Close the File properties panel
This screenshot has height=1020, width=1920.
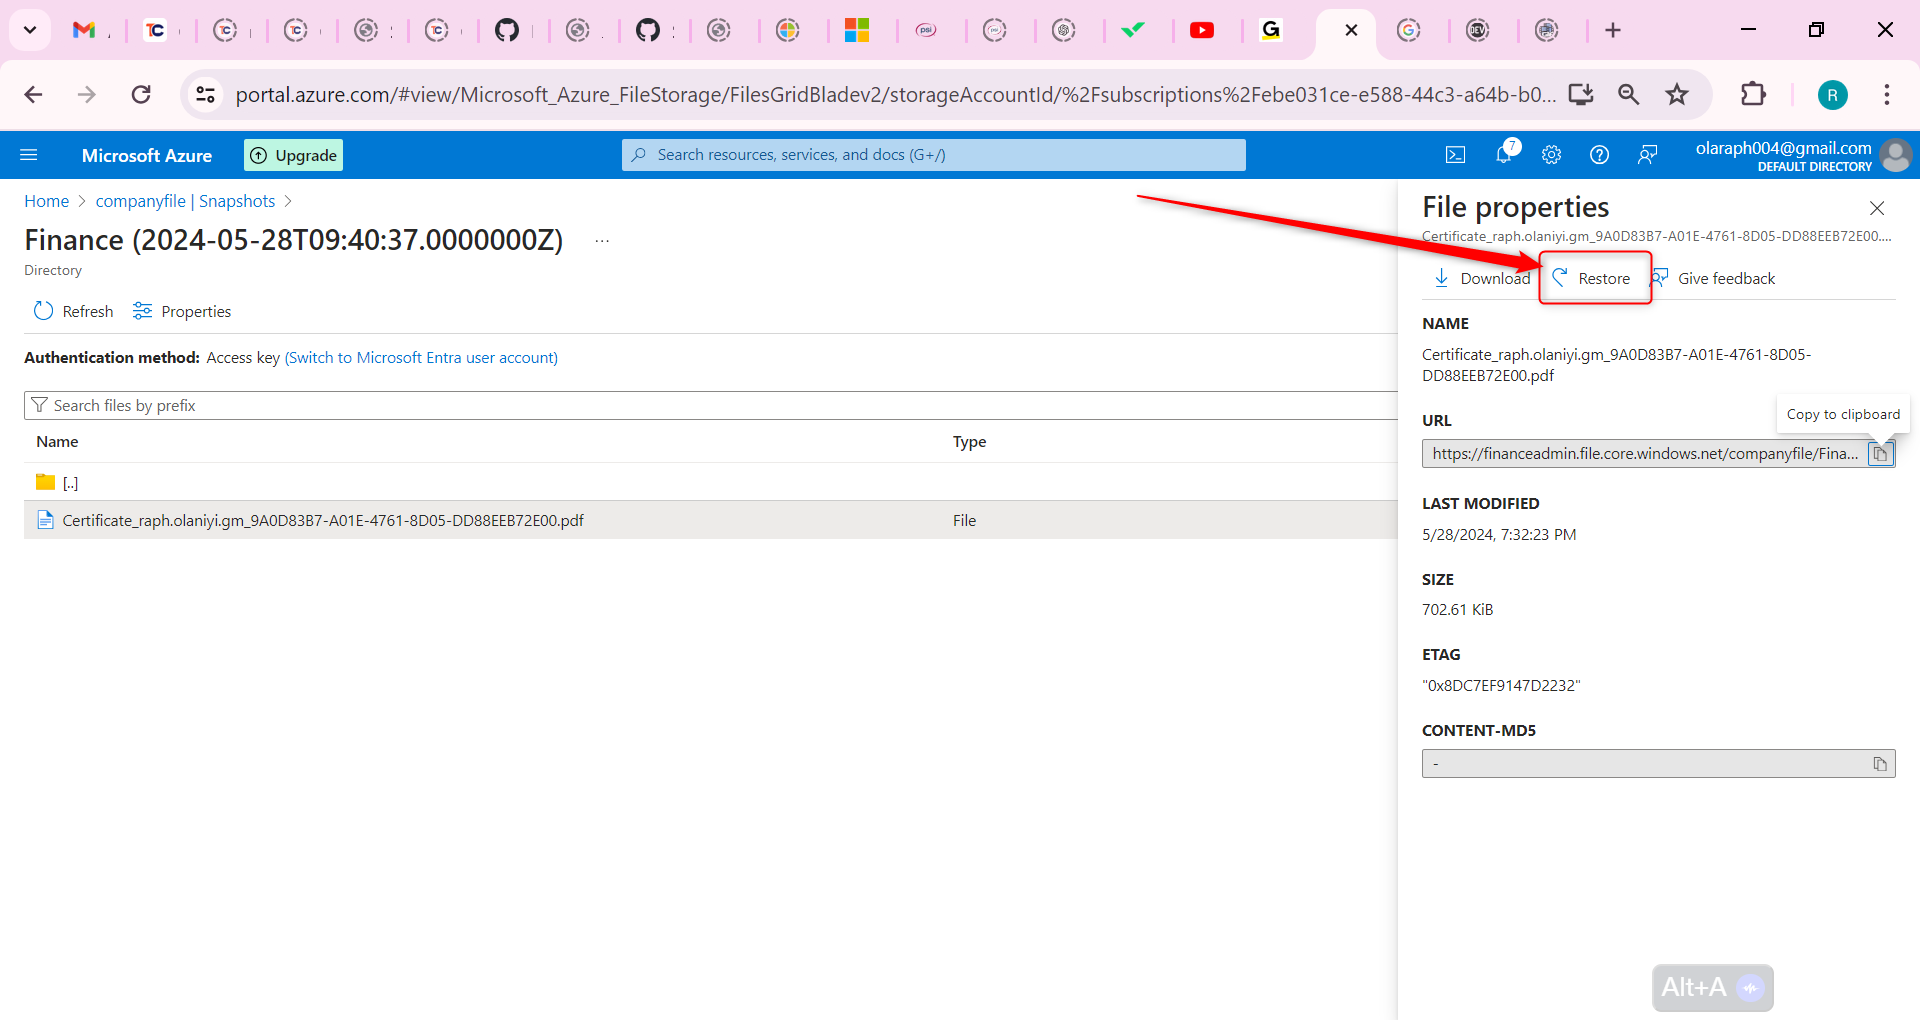1877,208
